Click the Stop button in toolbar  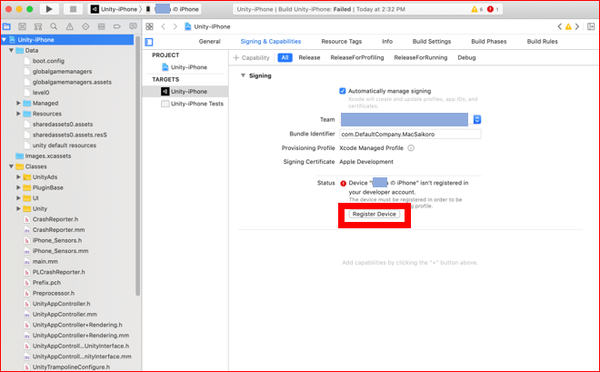[73, 9]
